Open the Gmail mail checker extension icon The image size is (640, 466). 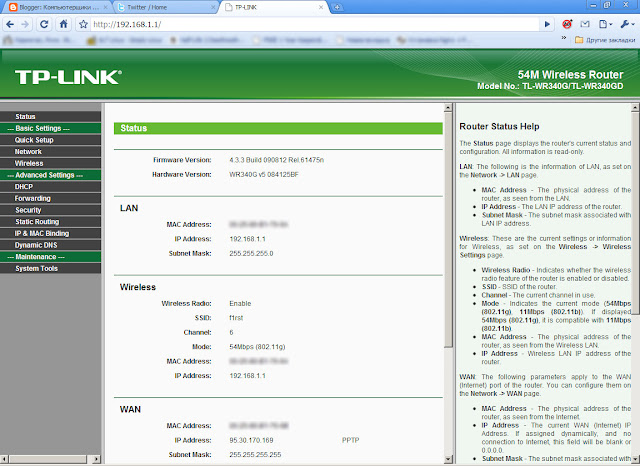click(585, 24)
